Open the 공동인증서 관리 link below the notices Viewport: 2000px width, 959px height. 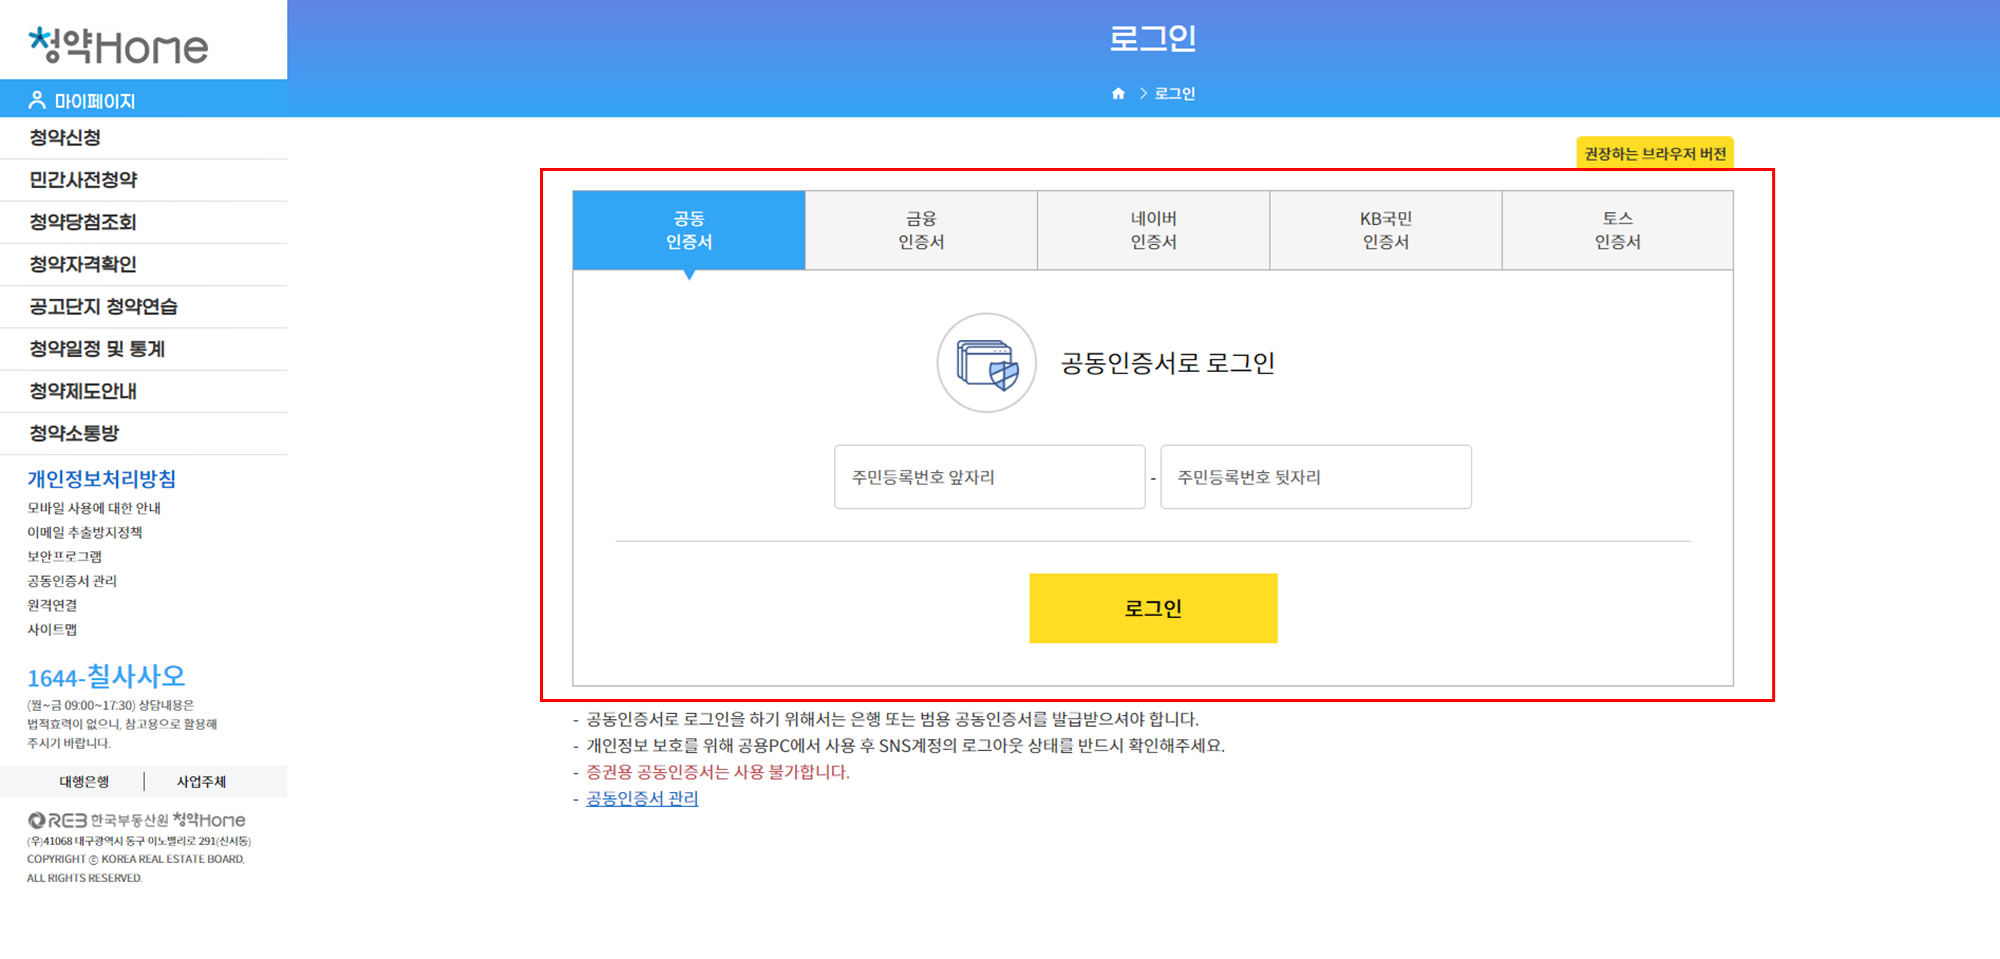[x=641, y=798]
